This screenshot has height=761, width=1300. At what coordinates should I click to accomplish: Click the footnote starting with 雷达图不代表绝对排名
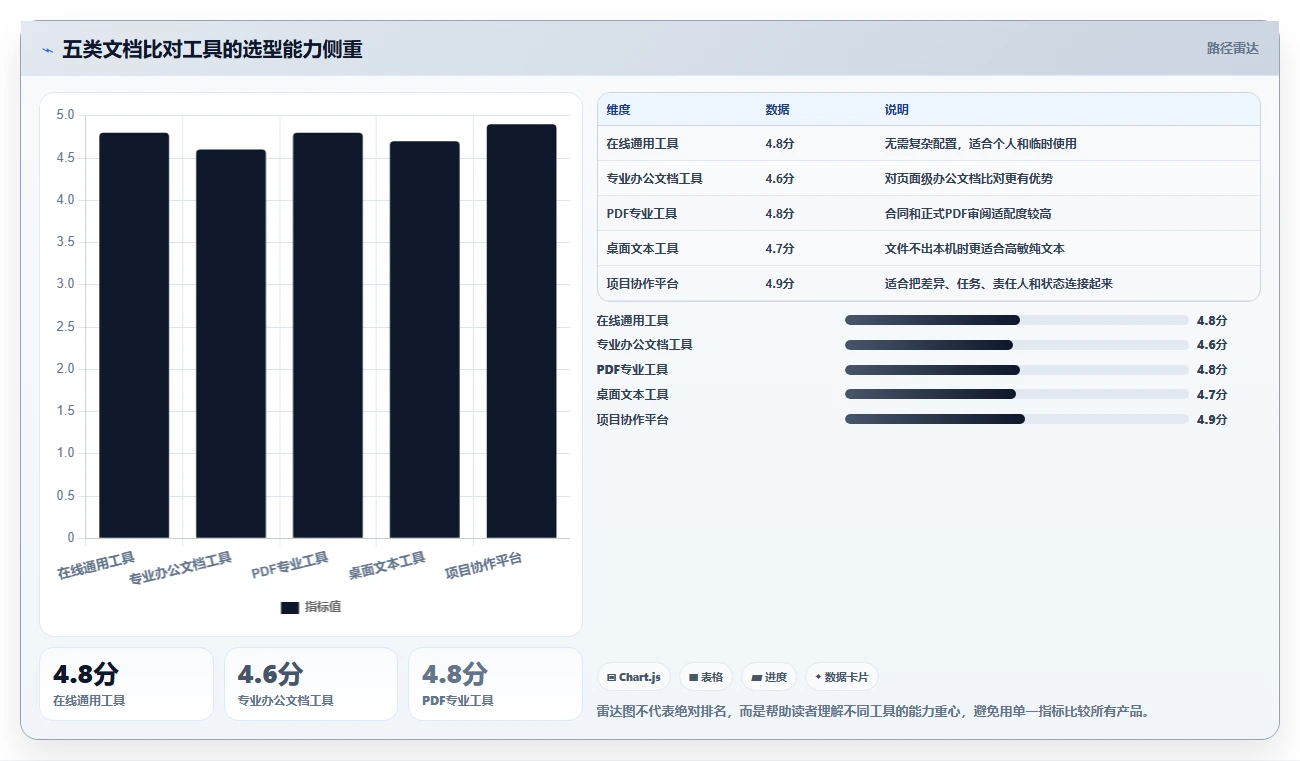point(873,712)
